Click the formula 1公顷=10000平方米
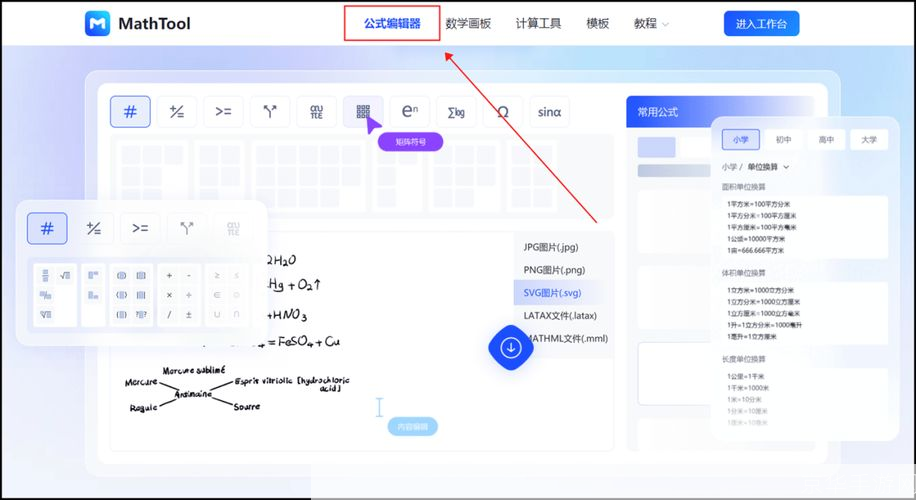The width and height of the screenshot is (916, 500). [756, 239]
